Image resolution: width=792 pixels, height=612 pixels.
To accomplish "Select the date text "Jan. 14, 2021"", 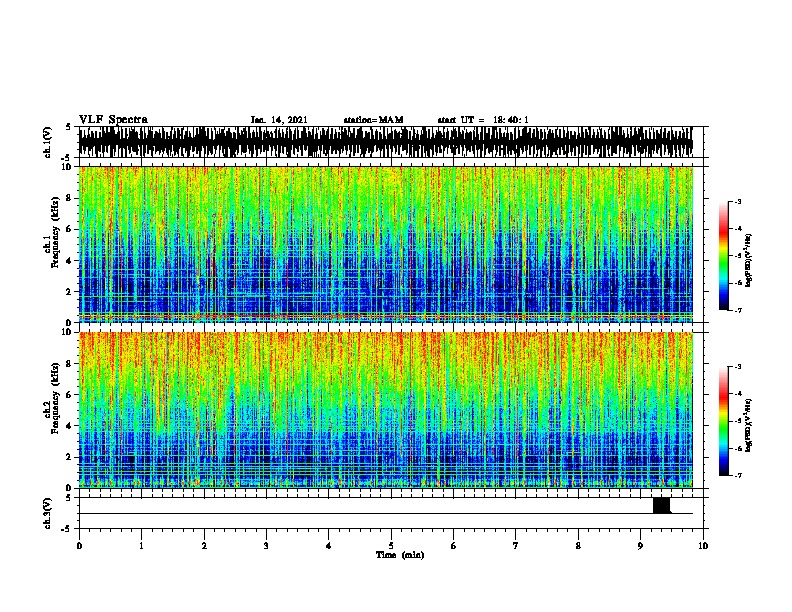I will (x=279, y=120).
